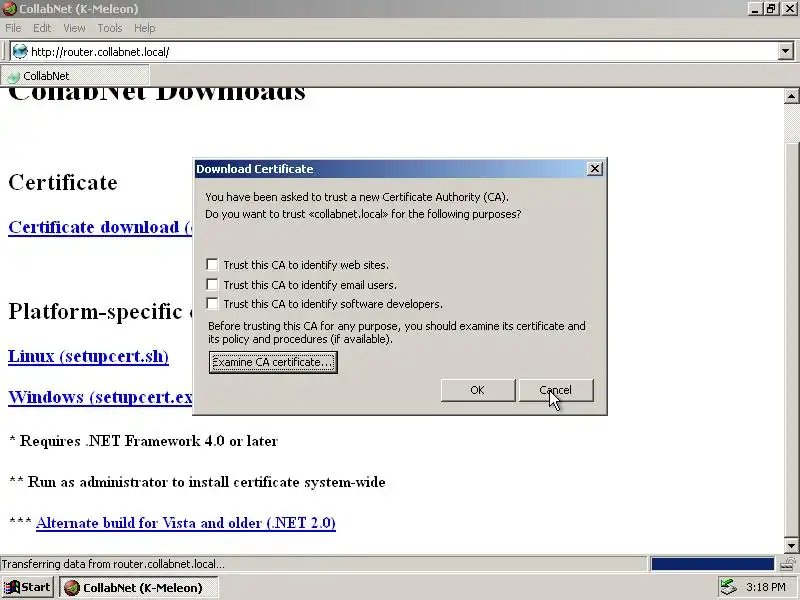Screen dimensions: 800x600
Task: Enable trust for identifying email users
Action: point(212,284)
